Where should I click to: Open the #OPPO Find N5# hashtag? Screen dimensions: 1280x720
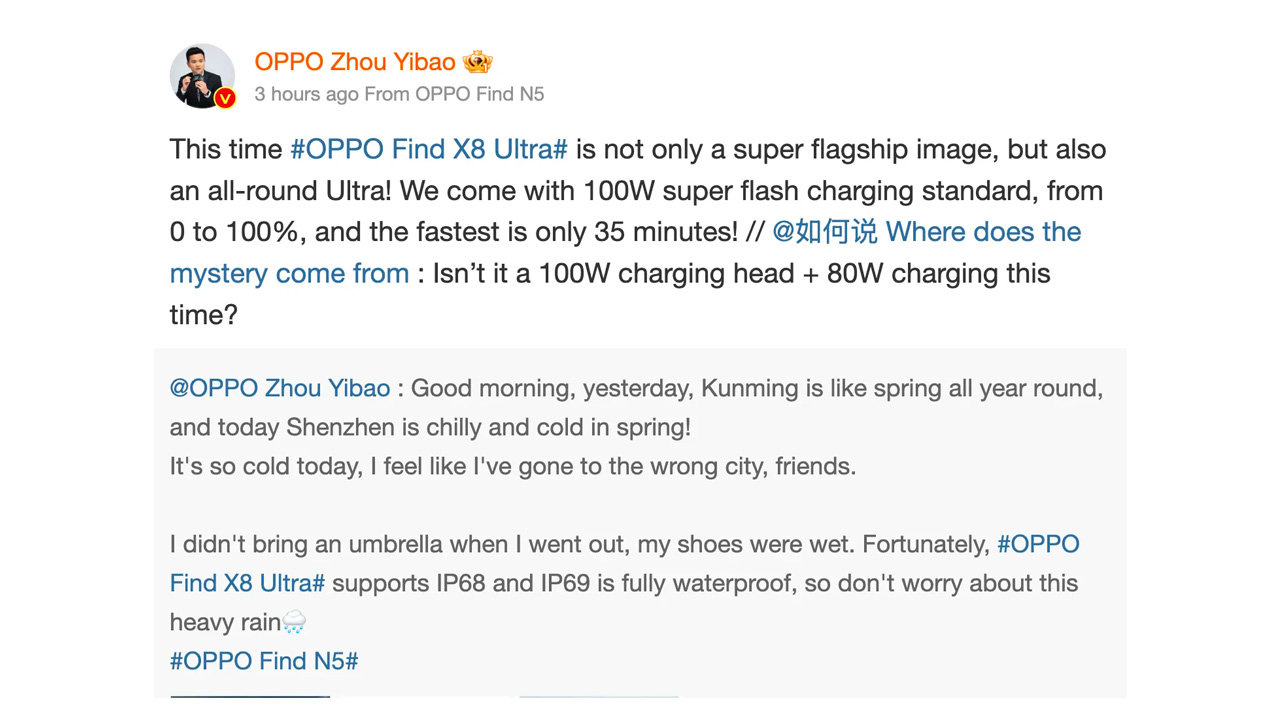point(264,661)
